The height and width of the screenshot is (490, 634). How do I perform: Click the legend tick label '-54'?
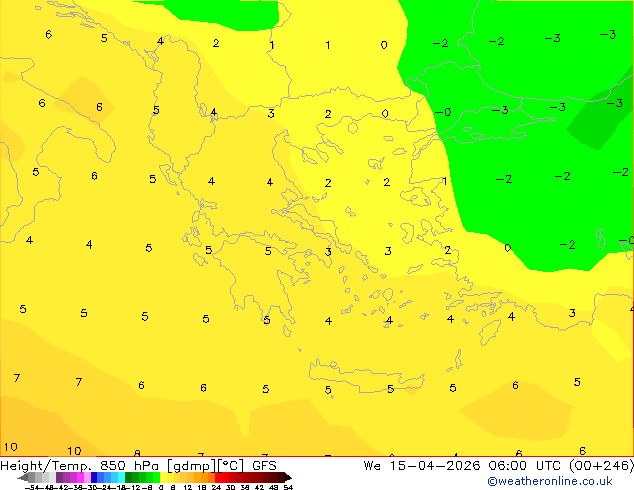pyautogui.click(x=32, y=487)
